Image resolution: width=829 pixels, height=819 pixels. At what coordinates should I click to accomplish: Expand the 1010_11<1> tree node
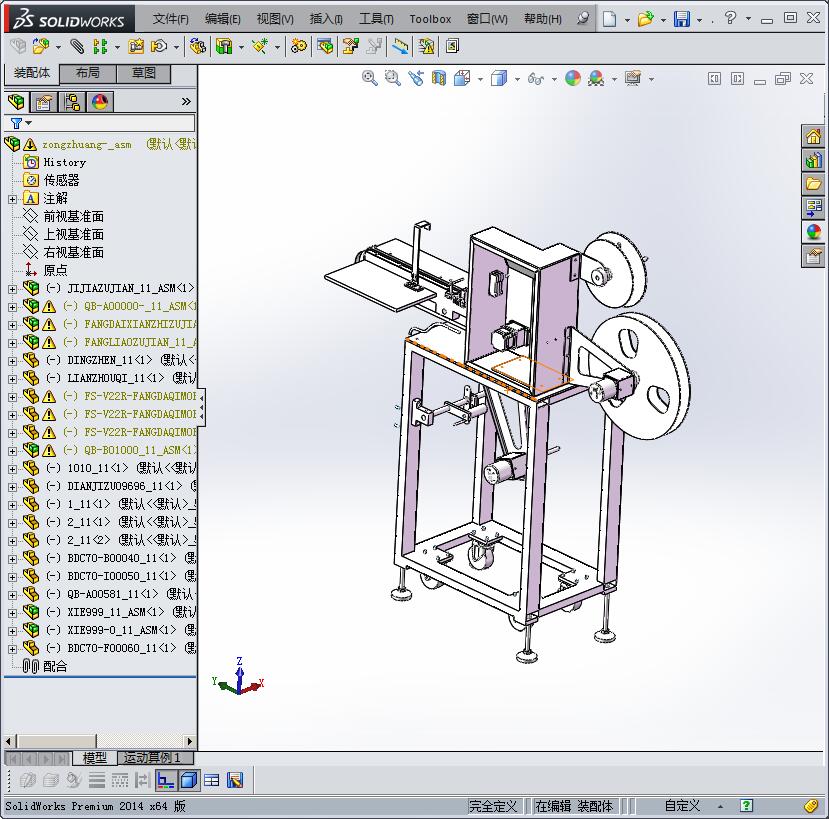(x=12, y=469)
